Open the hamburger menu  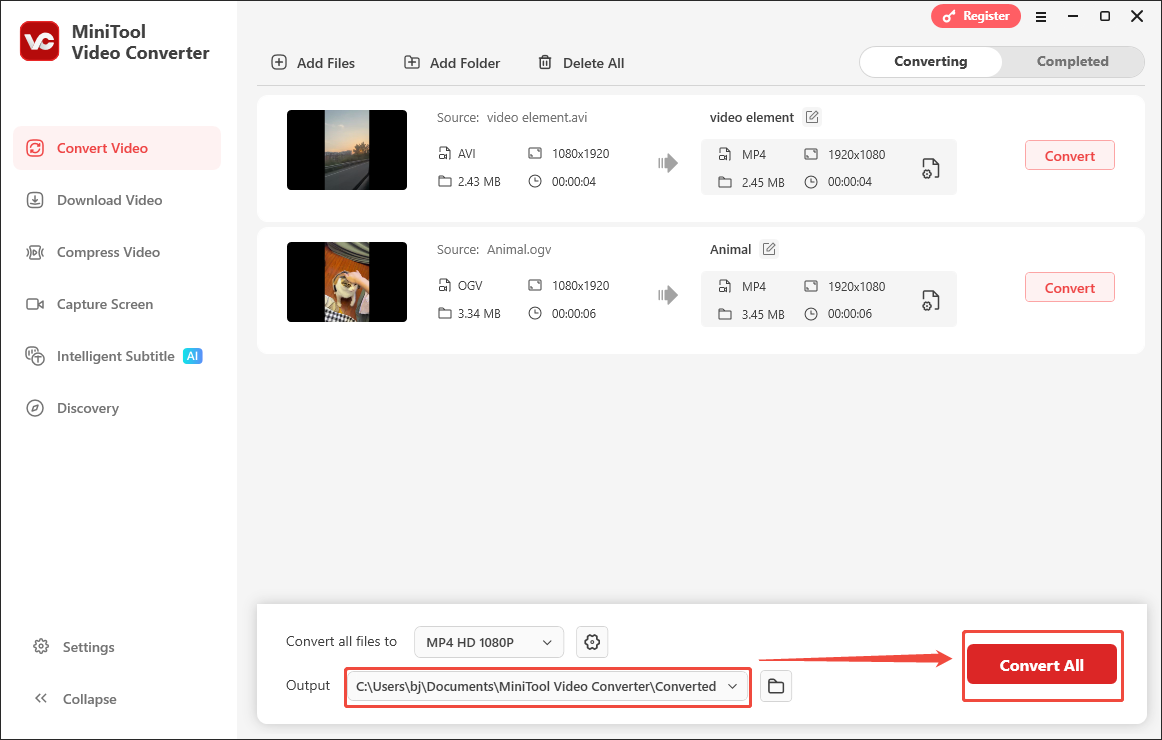click(x=1041, y=16)
